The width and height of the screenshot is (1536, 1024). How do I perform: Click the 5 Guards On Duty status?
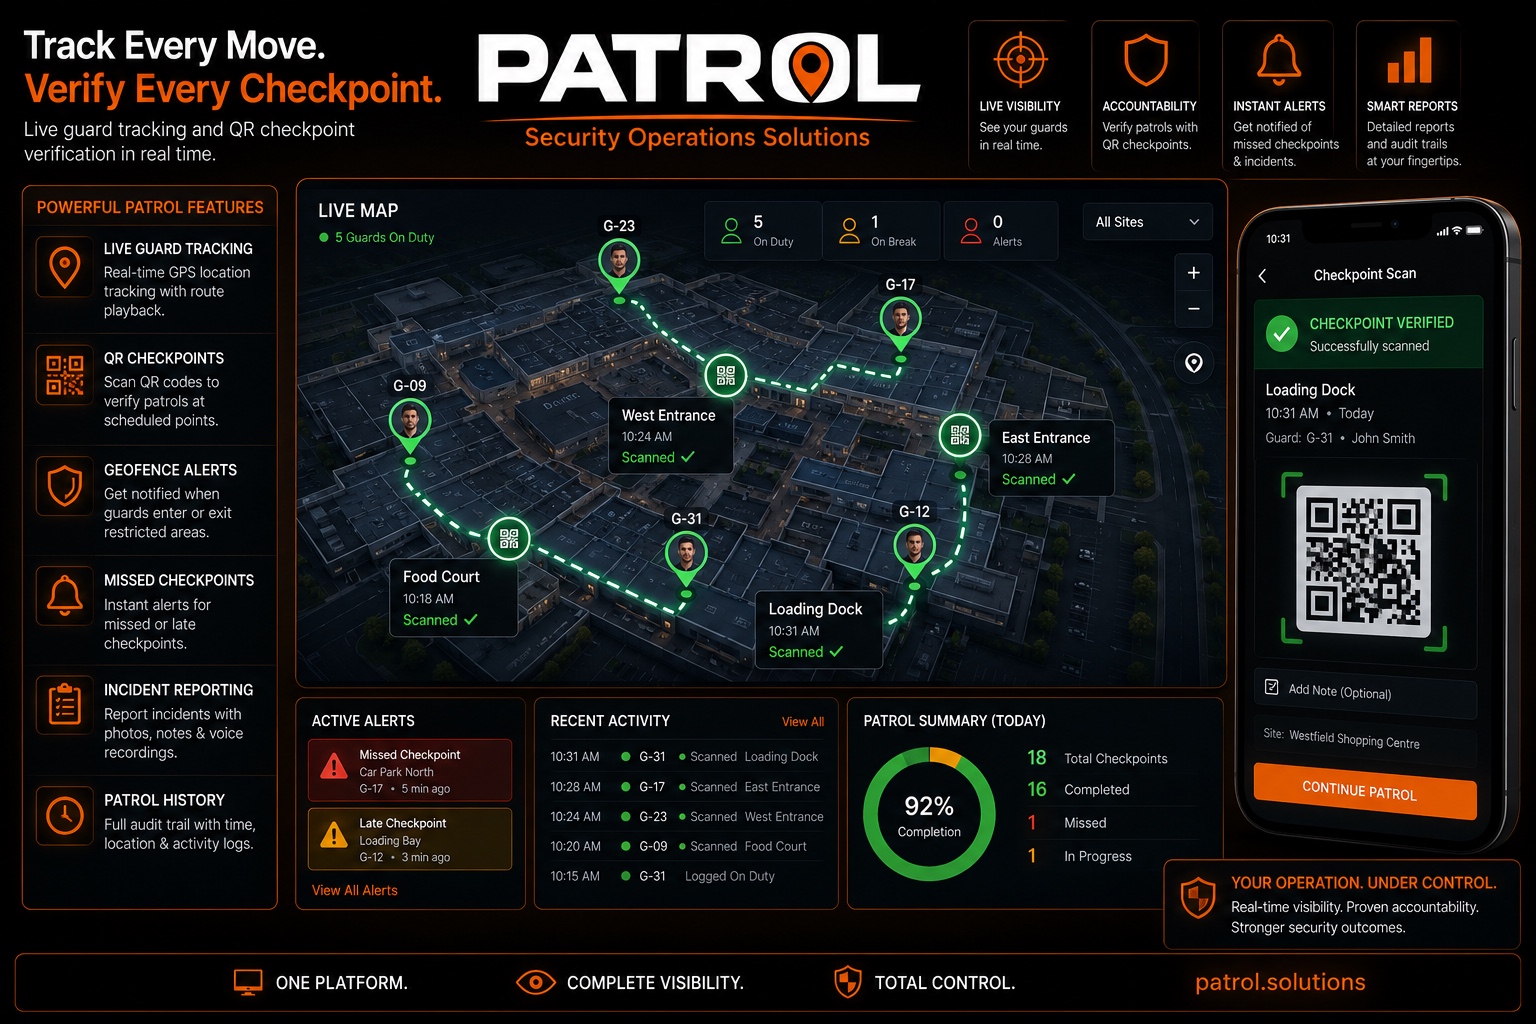click(x=377, y=238)
